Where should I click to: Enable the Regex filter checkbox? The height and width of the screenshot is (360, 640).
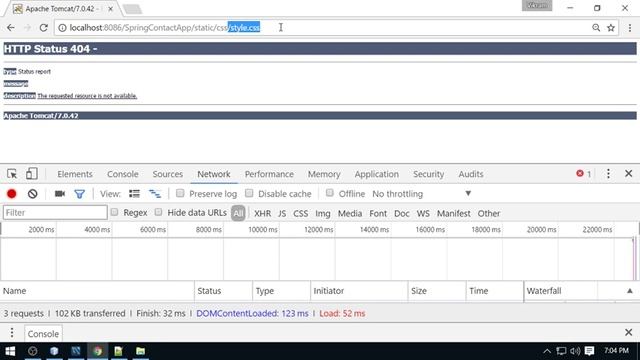115,212
